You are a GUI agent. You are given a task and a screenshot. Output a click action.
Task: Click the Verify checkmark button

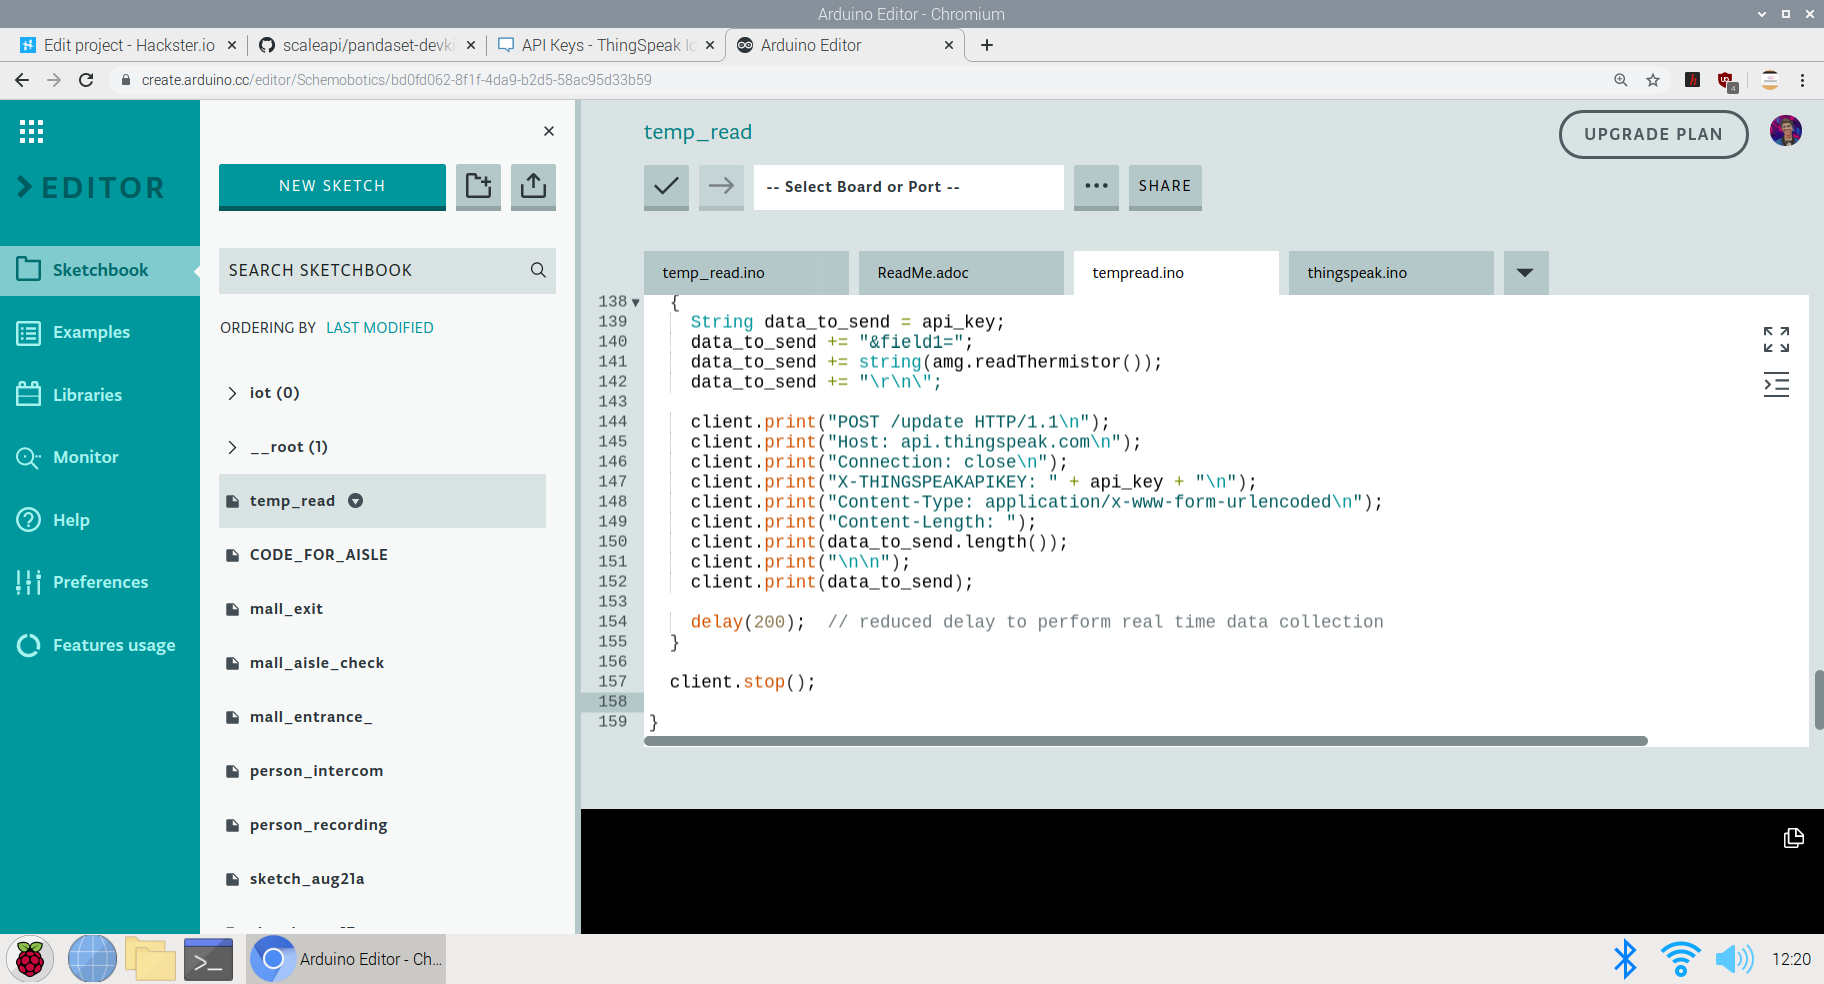666,186
